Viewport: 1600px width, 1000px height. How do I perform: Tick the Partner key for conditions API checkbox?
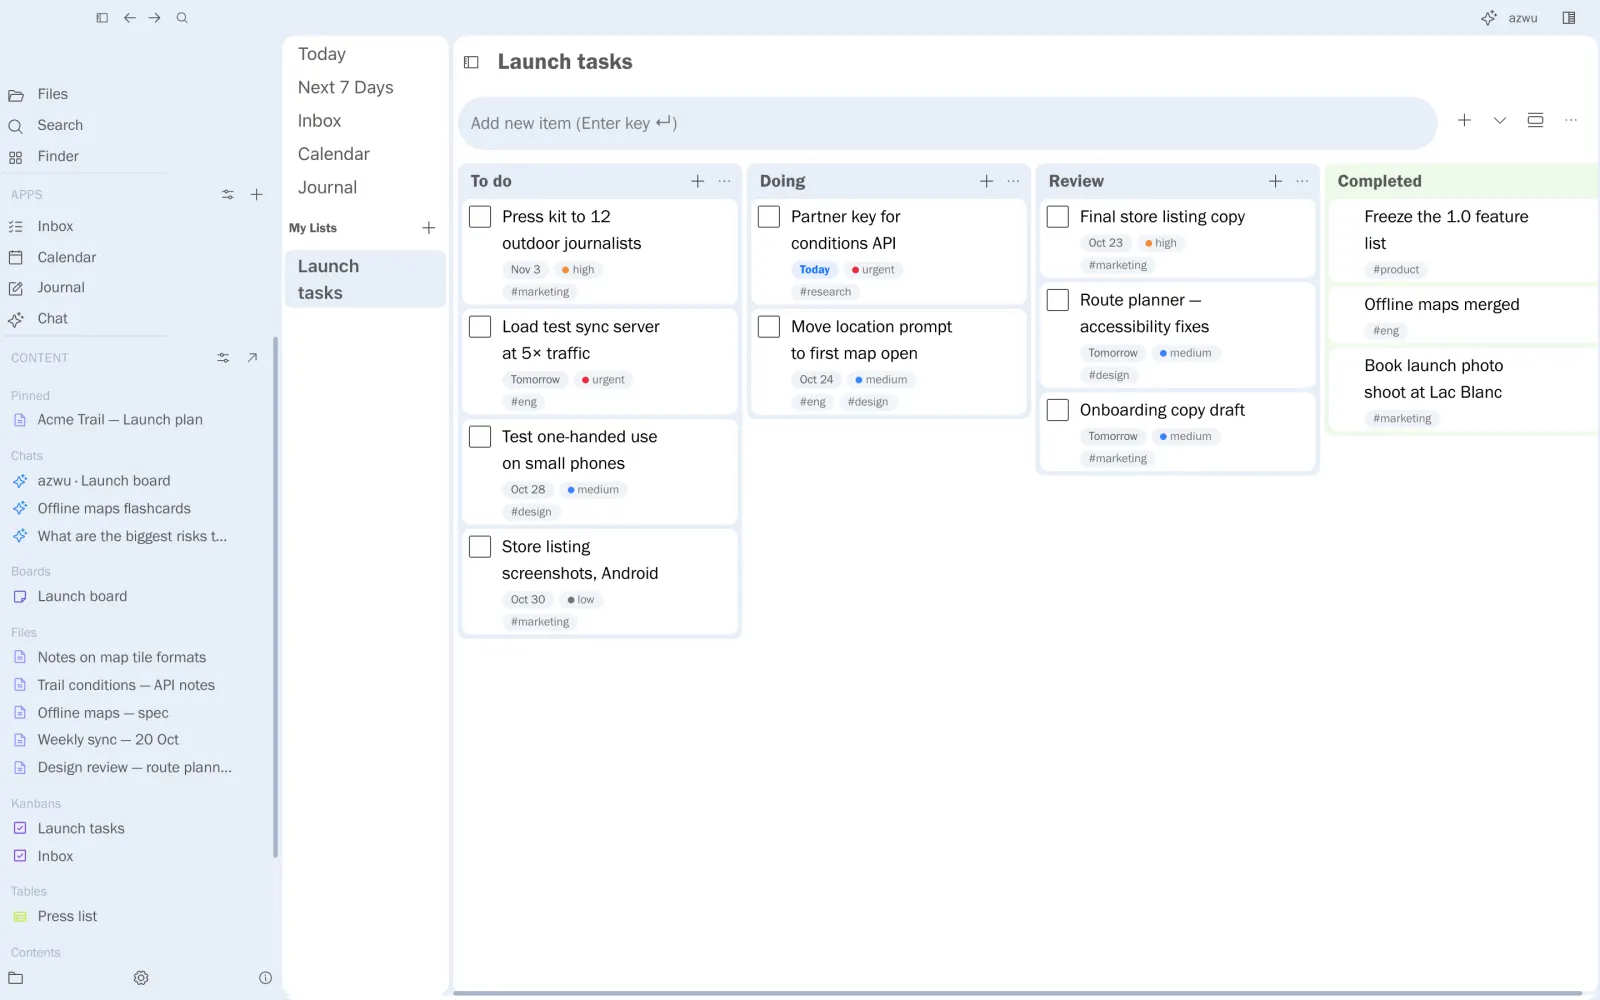coord(769,217)
